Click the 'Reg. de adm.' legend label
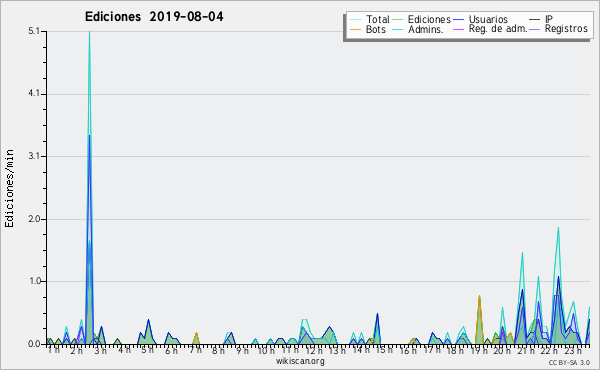Viewport: 600px width, 370px height. tap(498, 29)
